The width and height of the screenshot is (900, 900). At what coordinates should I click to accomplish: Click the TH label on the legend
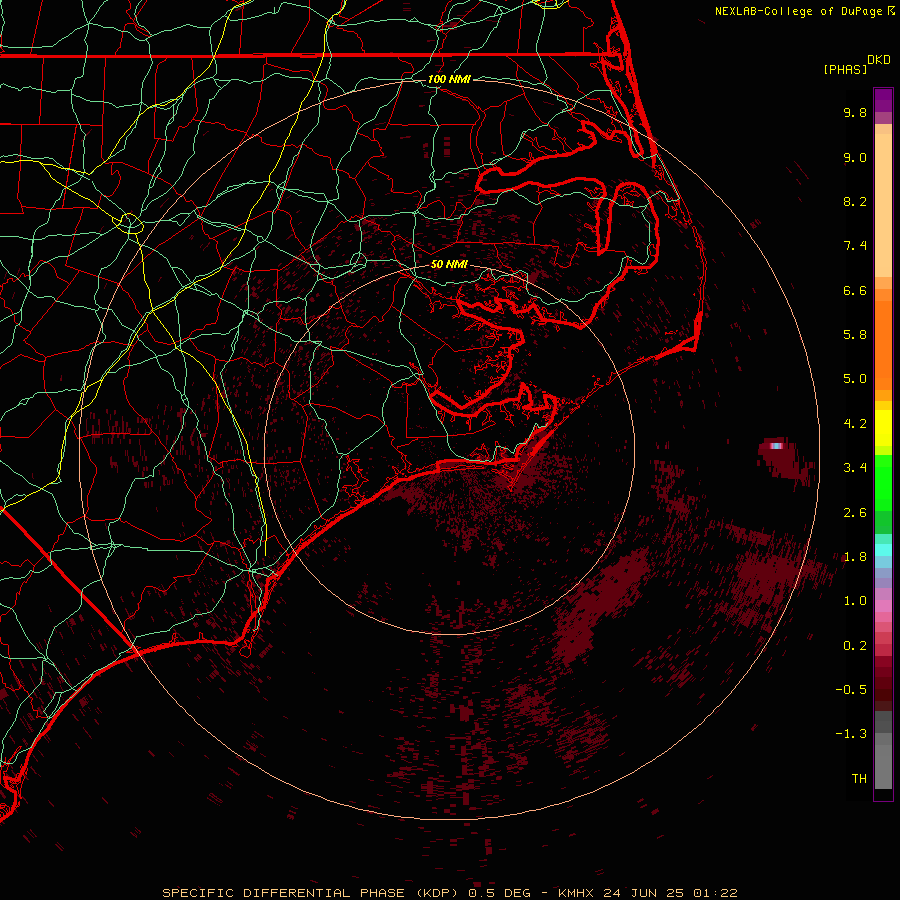coord(859,779)
